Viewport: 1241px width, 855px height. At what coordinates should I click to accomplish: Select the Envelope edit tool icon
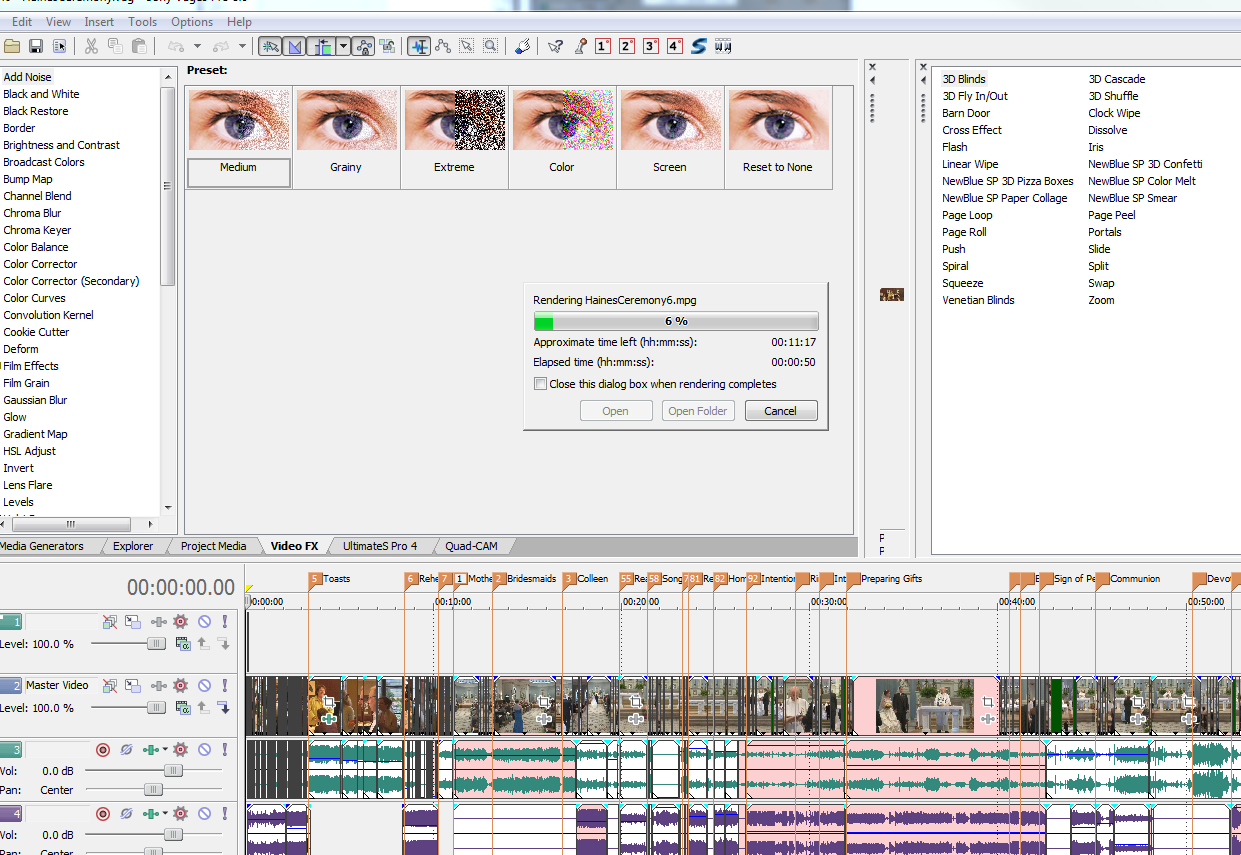click(442, 46)
